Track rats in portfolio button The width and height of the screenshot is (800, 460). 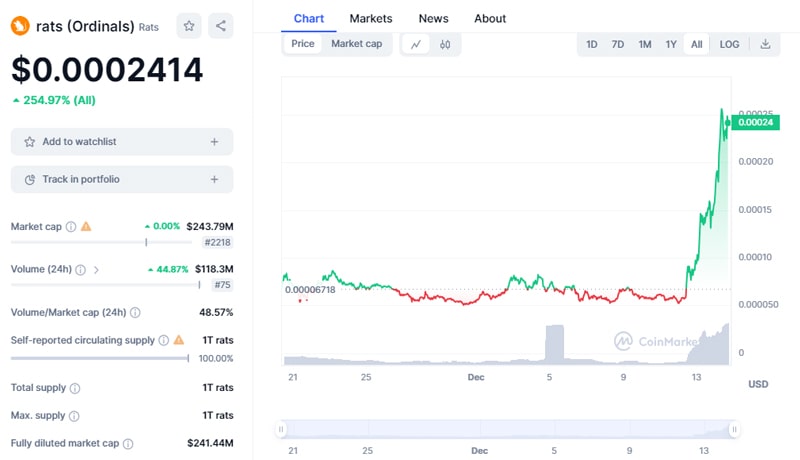coord(122,180)
